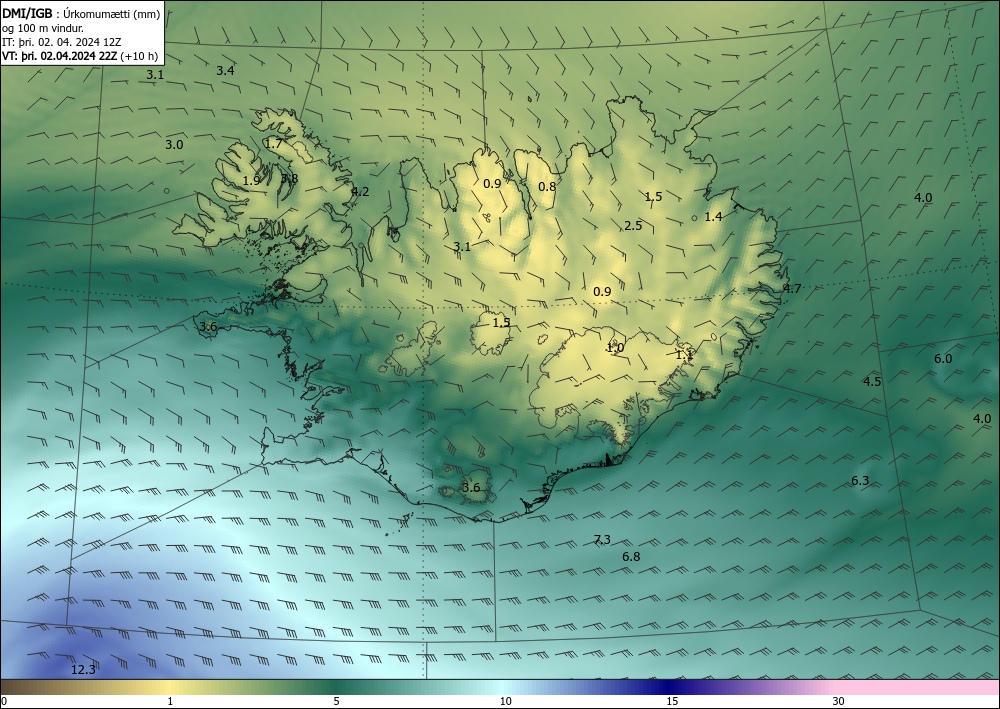Pick the pink end of the color scale
1000x709 pixels.
918,687
